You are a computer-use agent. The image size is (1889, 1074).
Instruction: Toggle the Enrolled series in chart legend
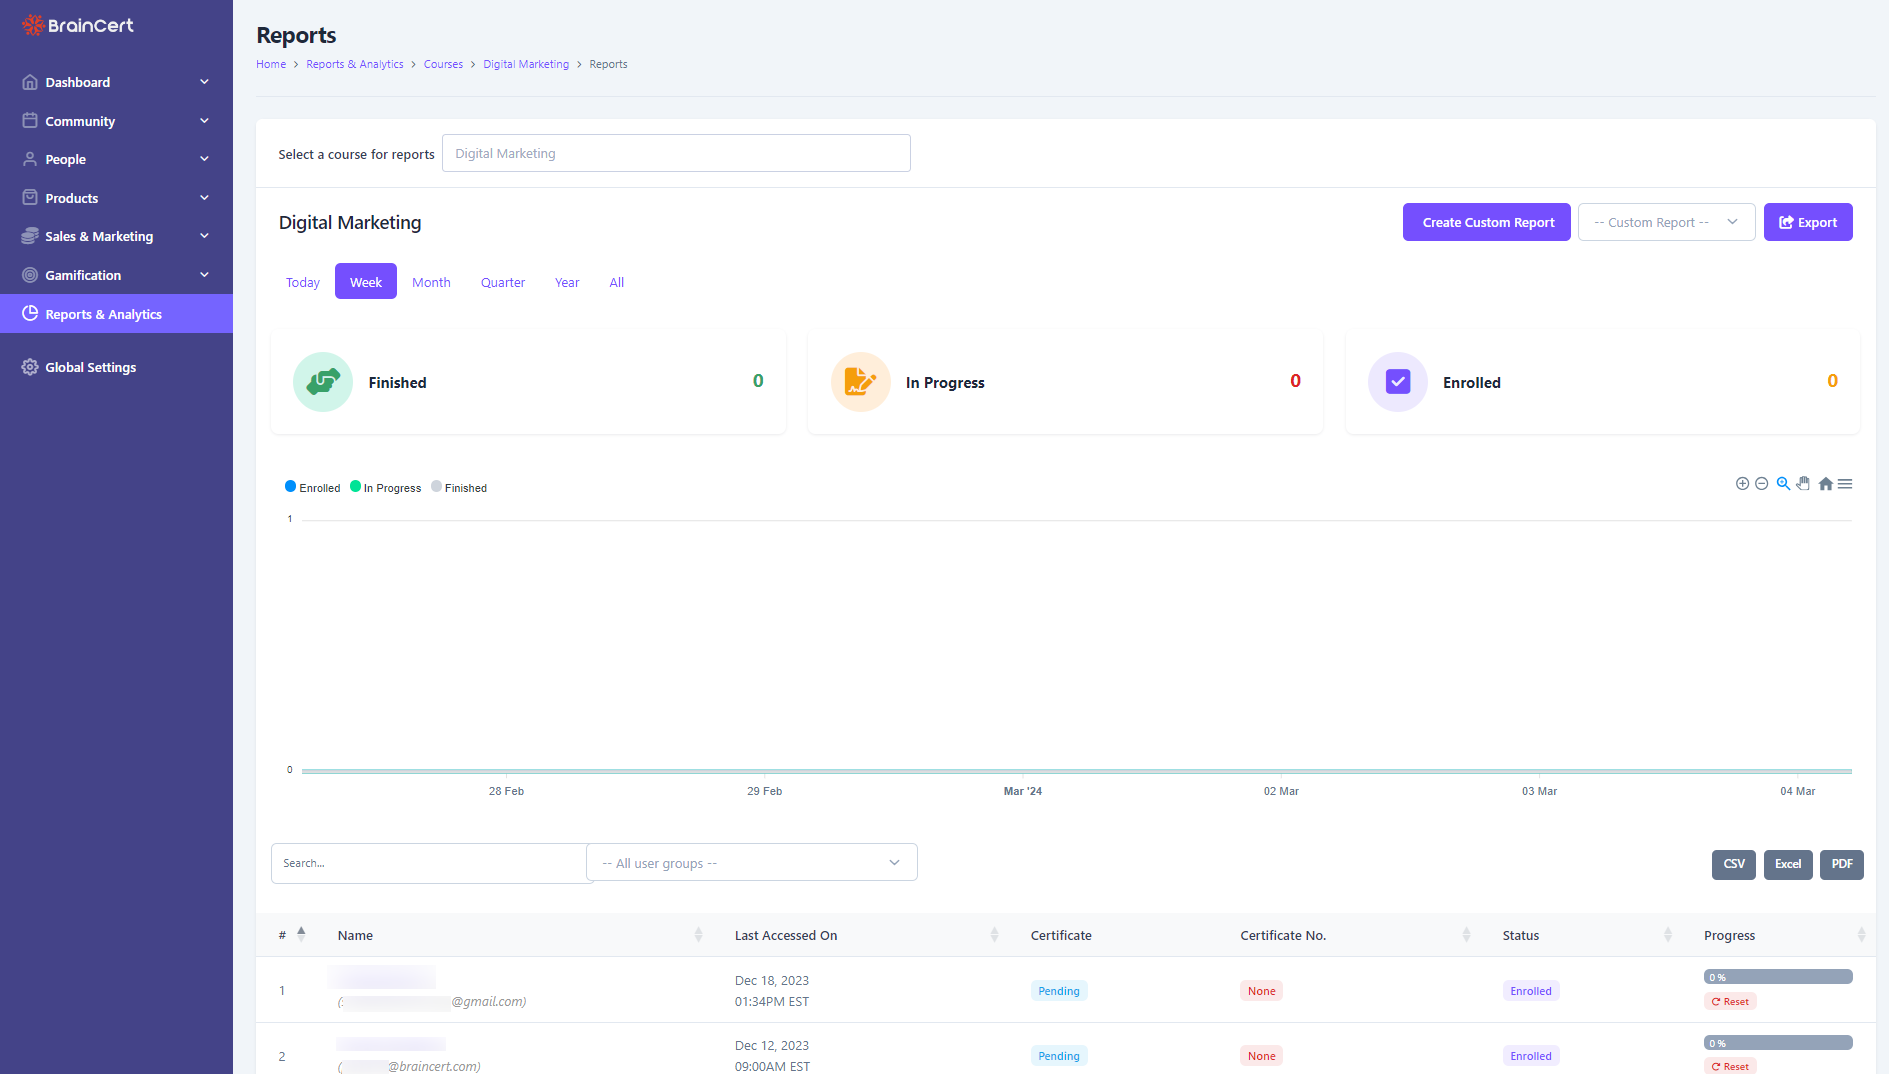(313, 488)
